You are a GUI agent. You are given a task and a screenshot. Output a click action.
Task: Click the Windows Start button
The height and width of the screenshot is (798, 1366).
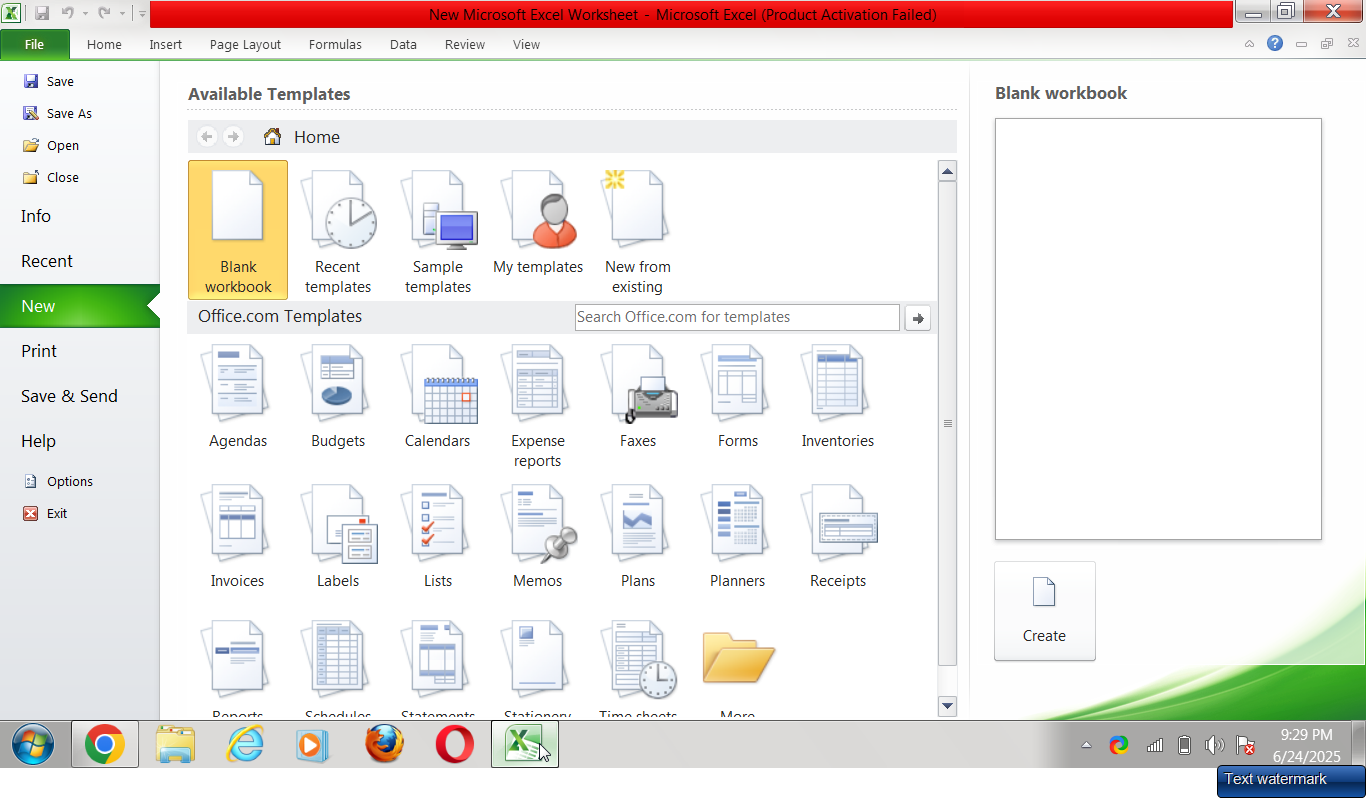(x=33, y=745)
